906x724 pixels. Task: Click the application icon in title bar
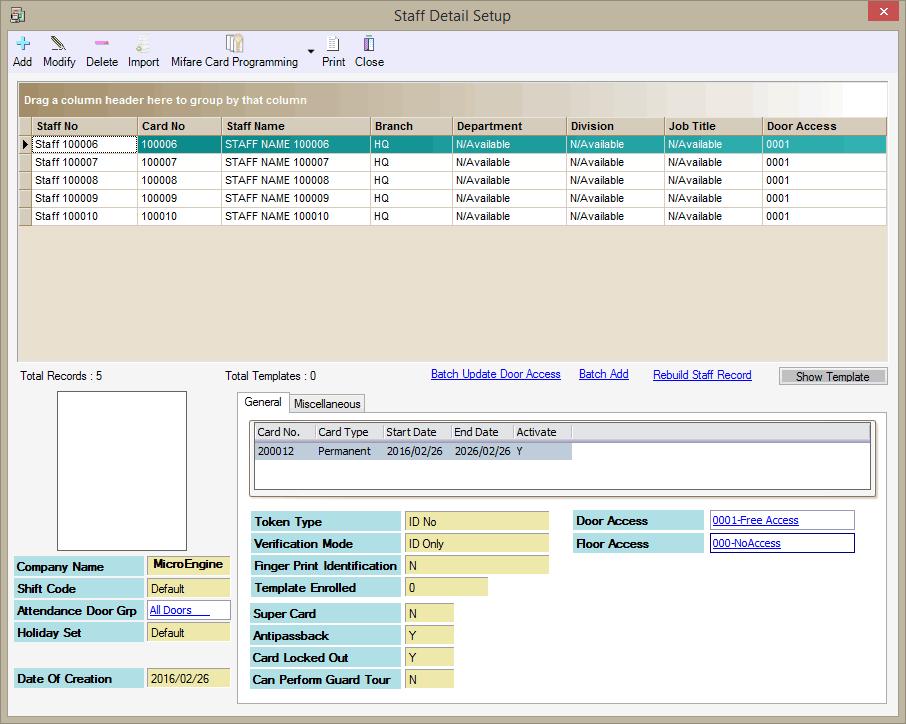coord(17,15)
